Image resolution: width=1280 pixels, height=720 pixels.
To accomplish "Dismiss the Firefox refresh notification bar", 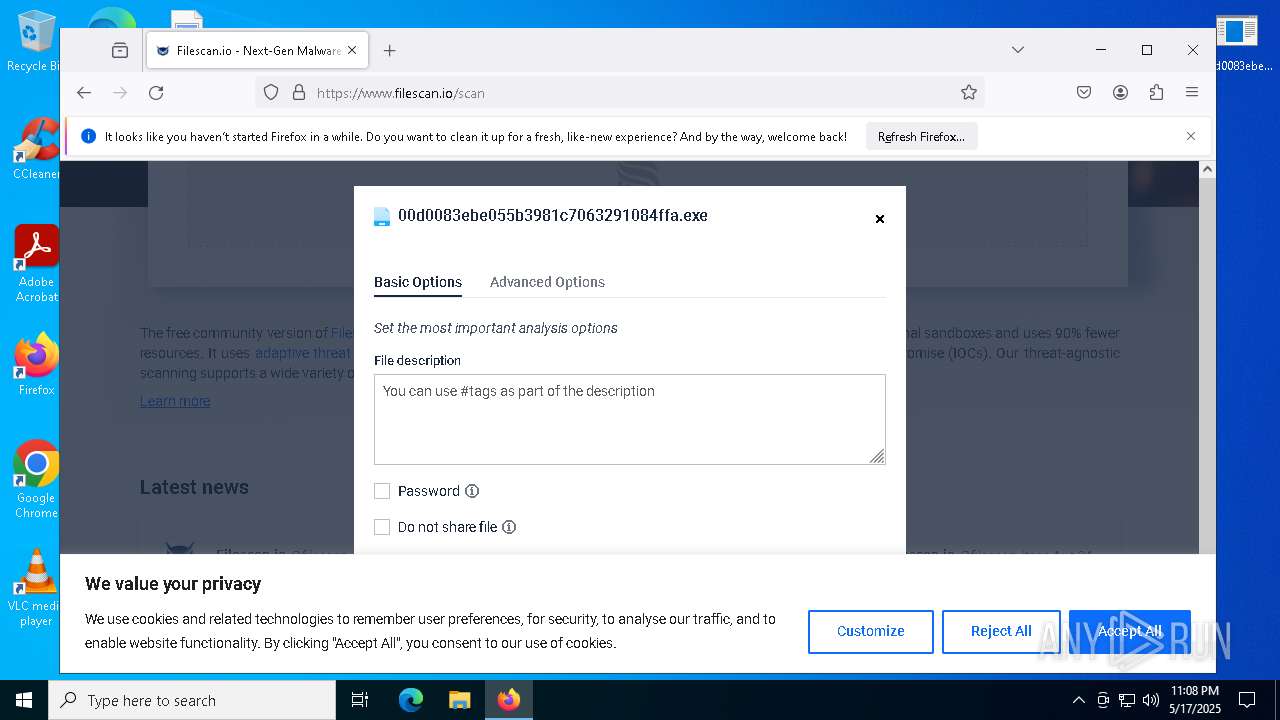I will pos(1191,136).
